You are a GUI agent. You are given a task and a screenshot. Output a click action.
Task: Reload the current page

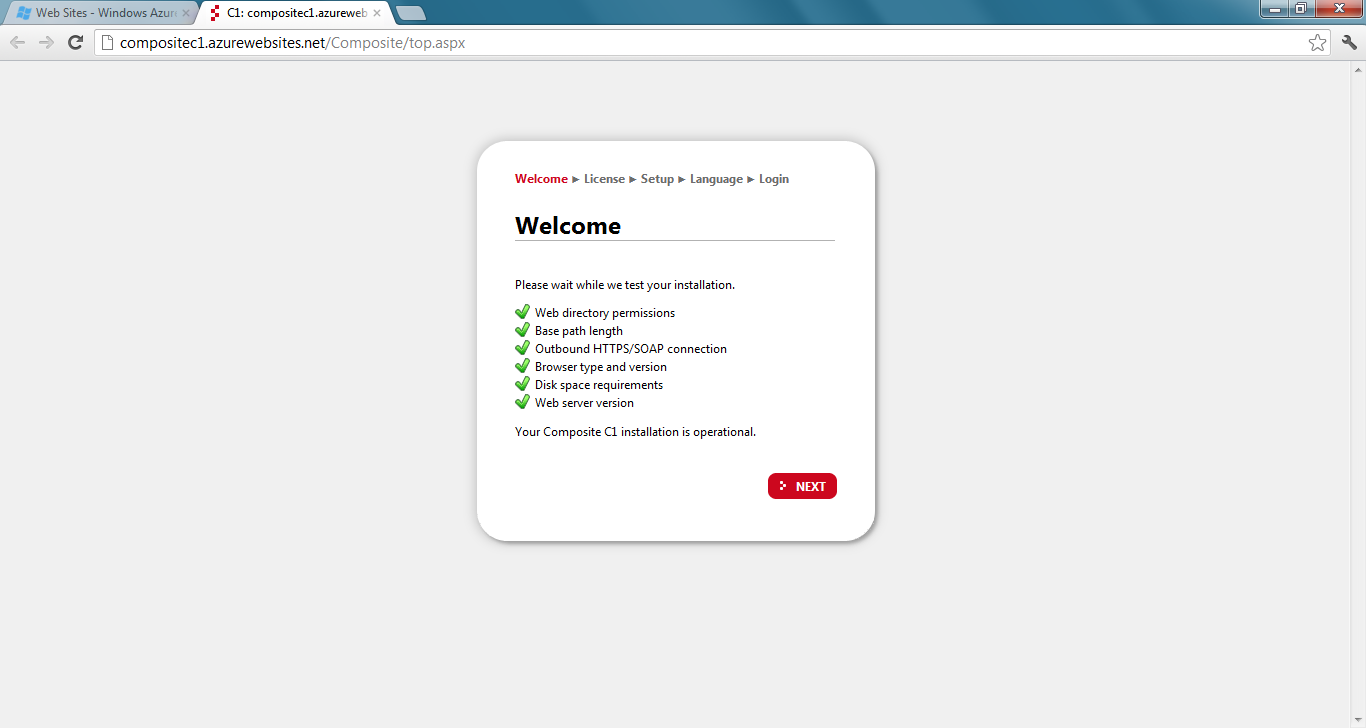coord(75,42)
